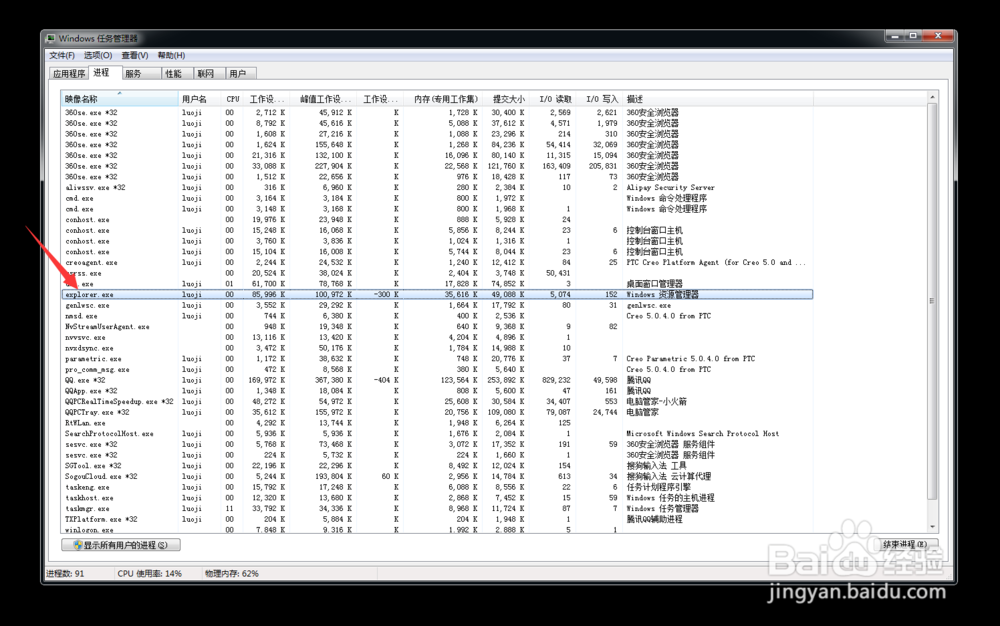Image resolution: width=1000 pixels, height=626 pixels.
Task: Sort by the 映像名称 column header
Action: pyautogui.click(x=119, y=99)
